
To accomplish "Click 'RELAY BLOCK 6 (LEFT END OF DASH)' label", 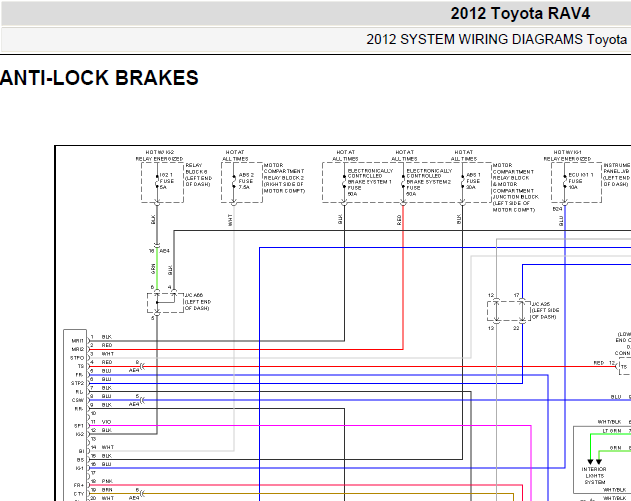I will tap(198, 175).
